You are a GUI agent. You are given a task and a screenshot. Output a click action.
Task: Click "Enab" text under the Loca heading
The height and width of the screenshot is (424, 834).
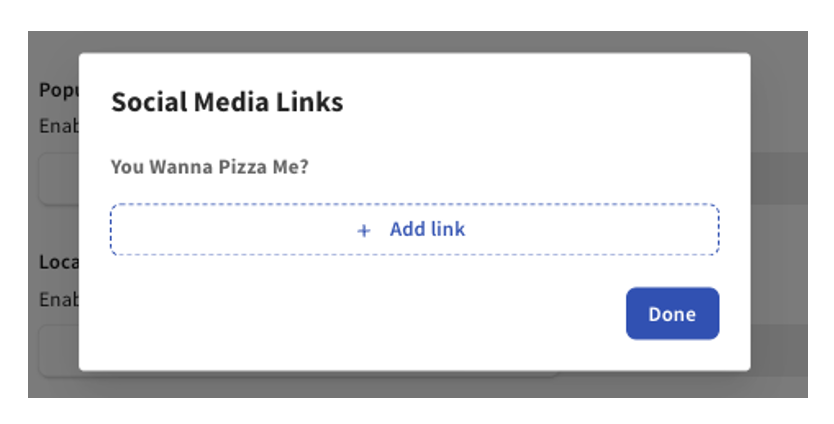58,299
